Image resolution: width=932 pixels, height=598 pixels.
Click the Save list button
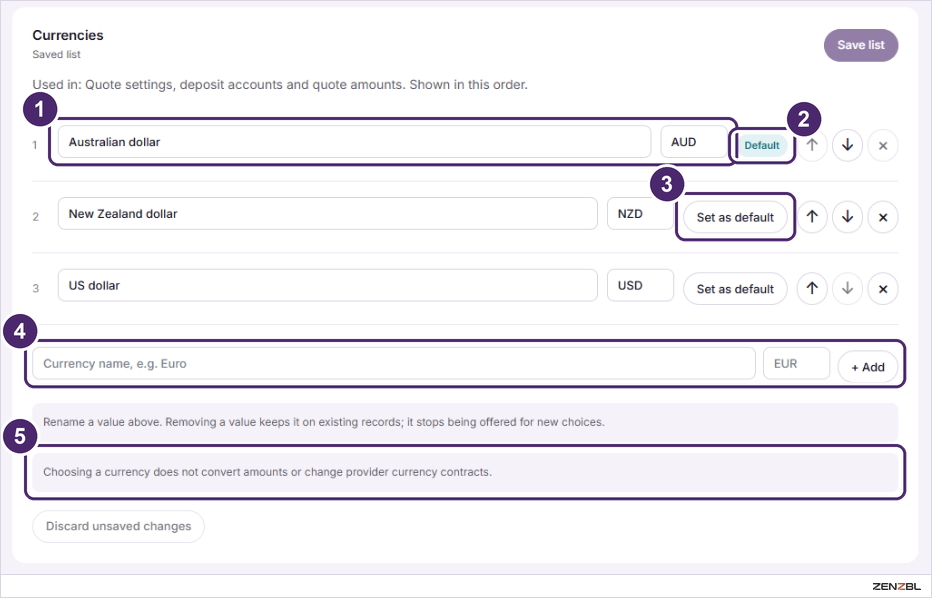861,45
